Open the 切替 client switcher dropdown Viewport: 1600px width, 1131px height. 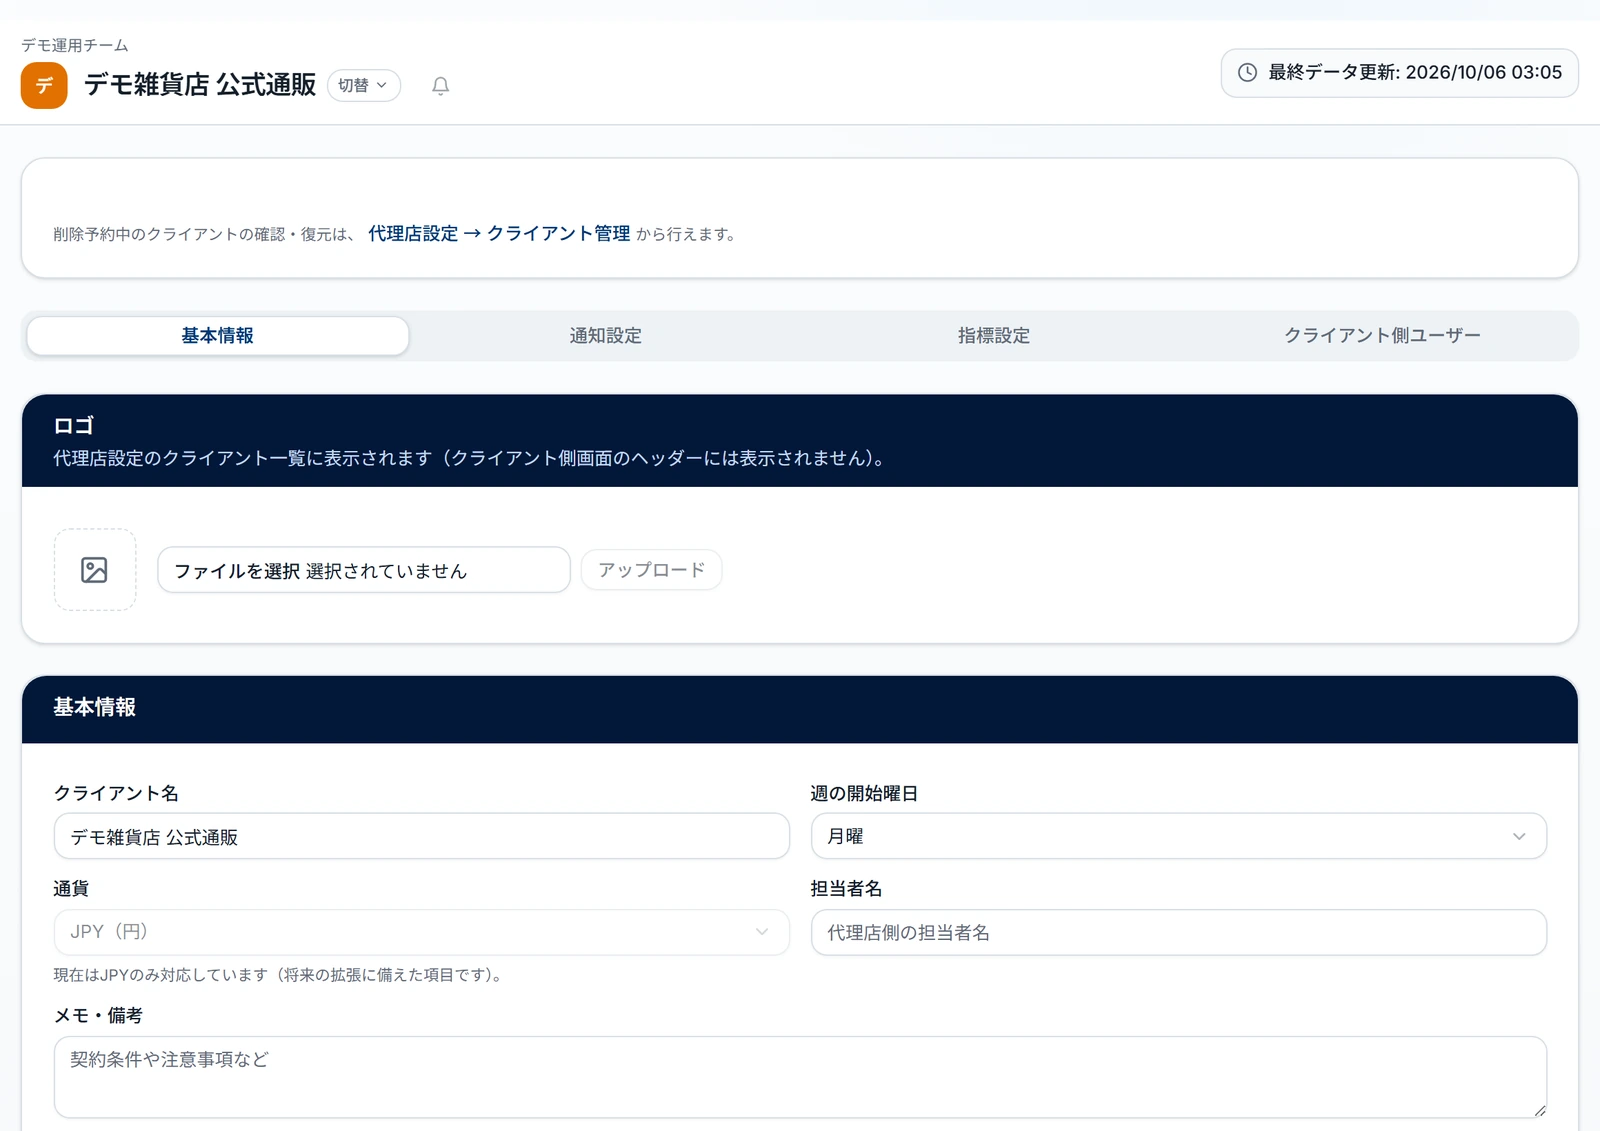click(x=364, y=86)
